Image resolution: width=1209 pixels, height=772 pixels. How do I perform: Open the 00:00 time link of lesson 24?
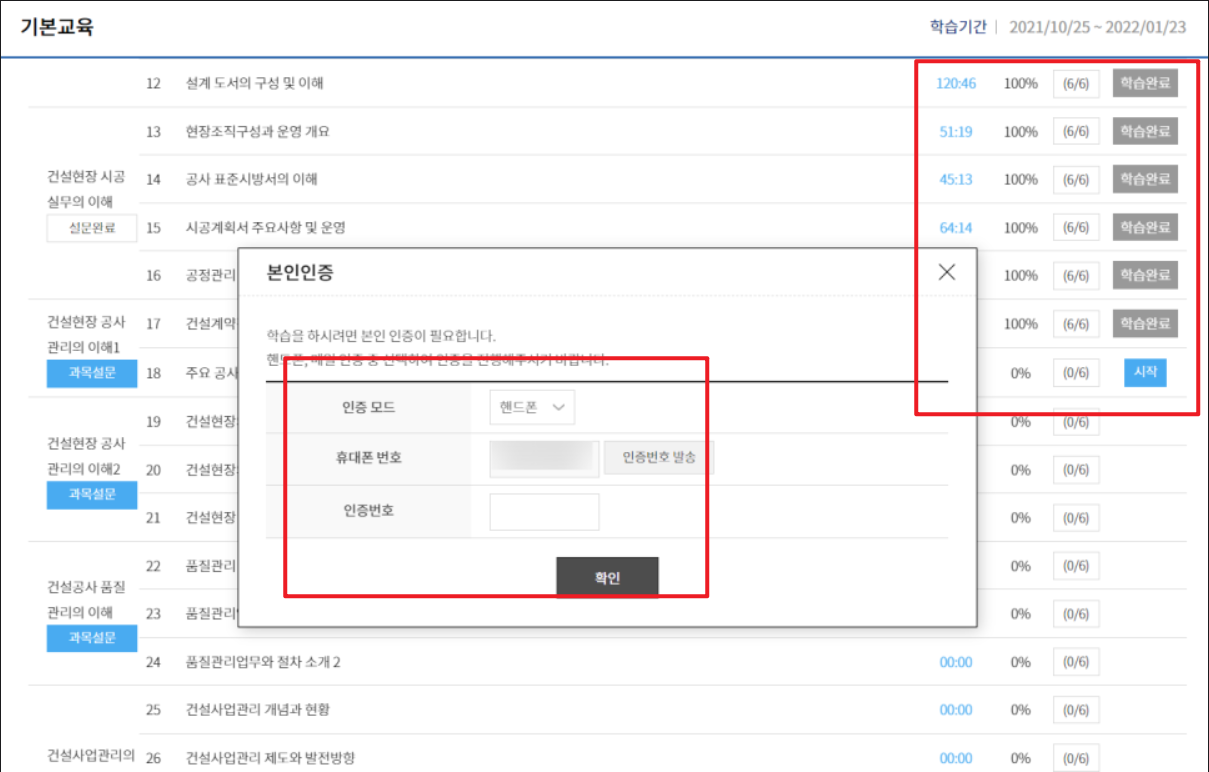(957, 661)
